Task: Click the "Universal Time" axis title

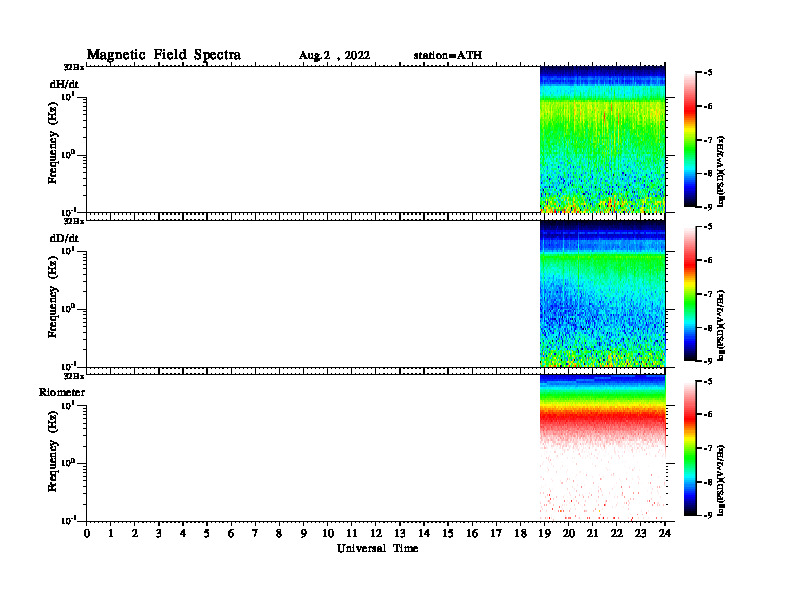Action: click(x=377, y=548)
